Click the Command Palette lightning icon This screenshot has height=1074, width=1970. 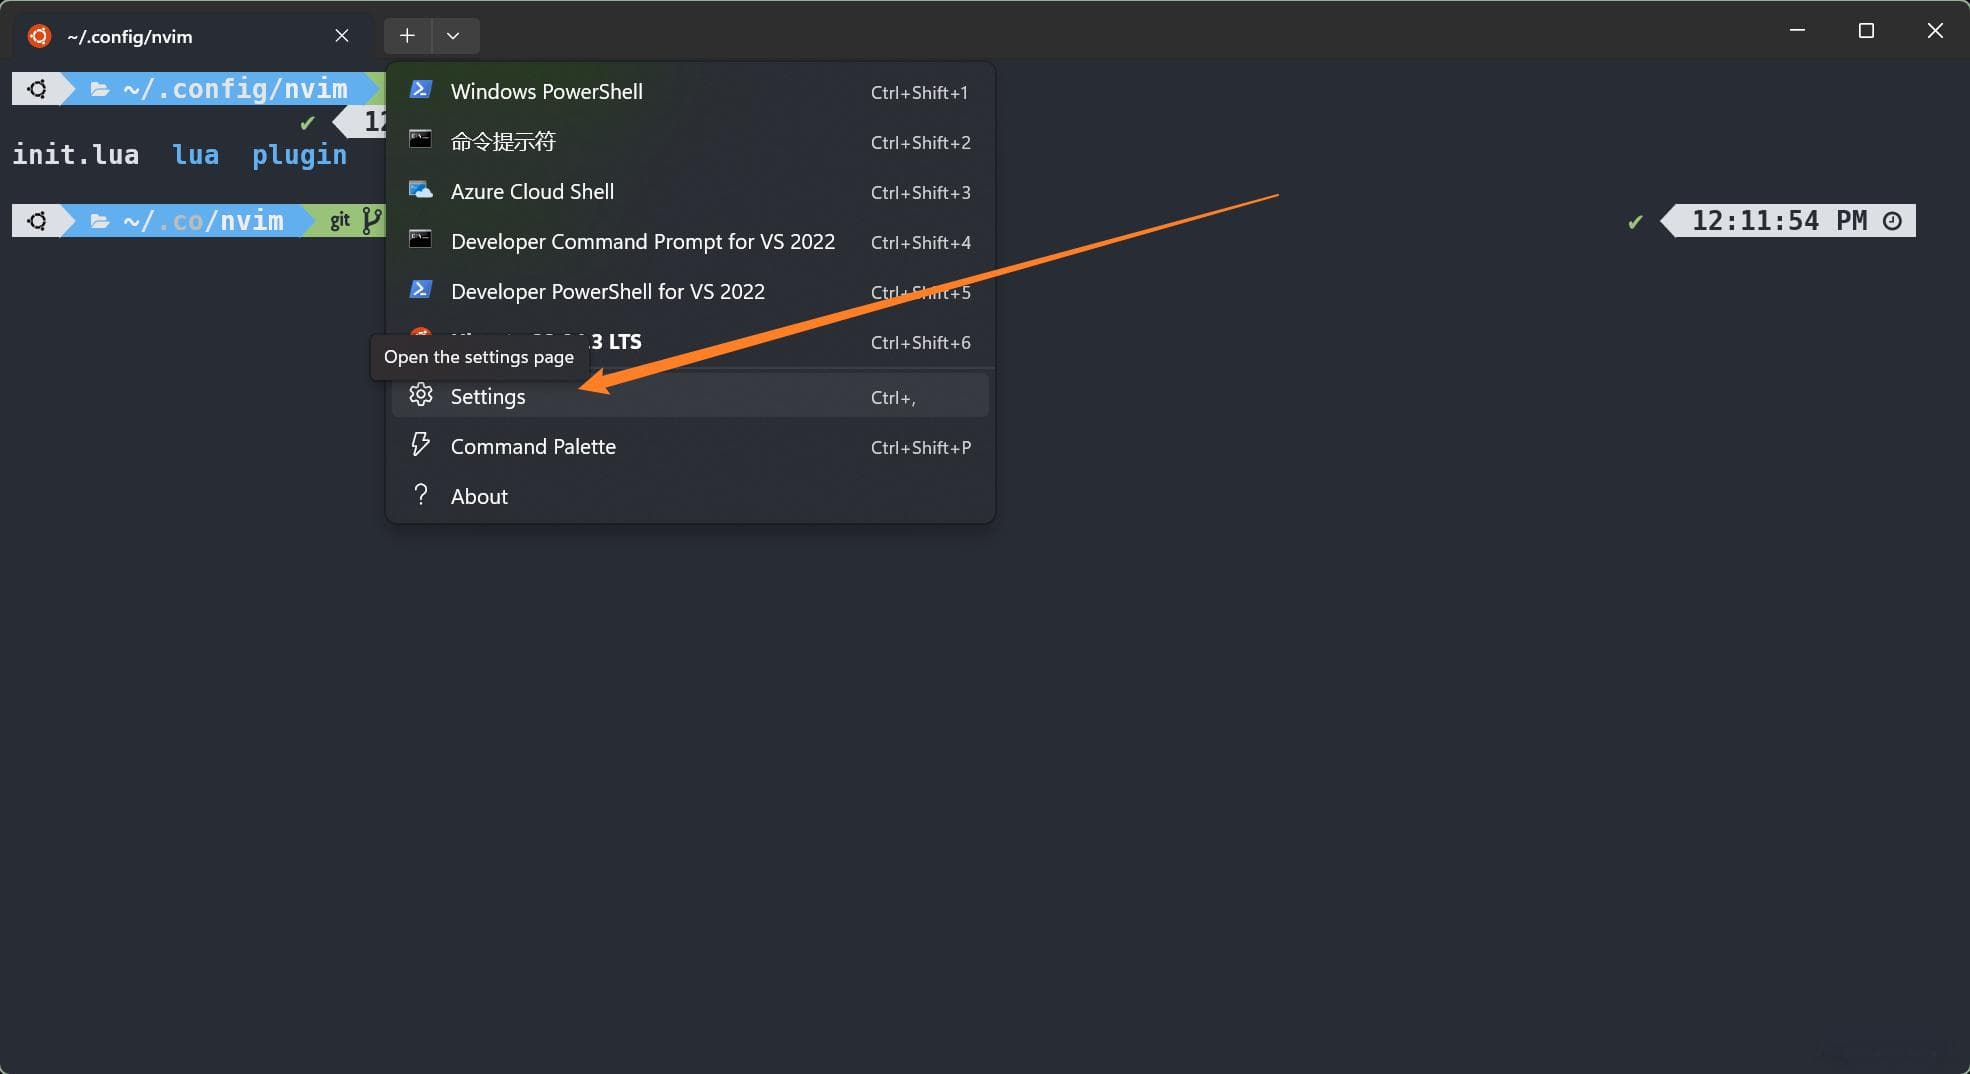coord(421,445)
